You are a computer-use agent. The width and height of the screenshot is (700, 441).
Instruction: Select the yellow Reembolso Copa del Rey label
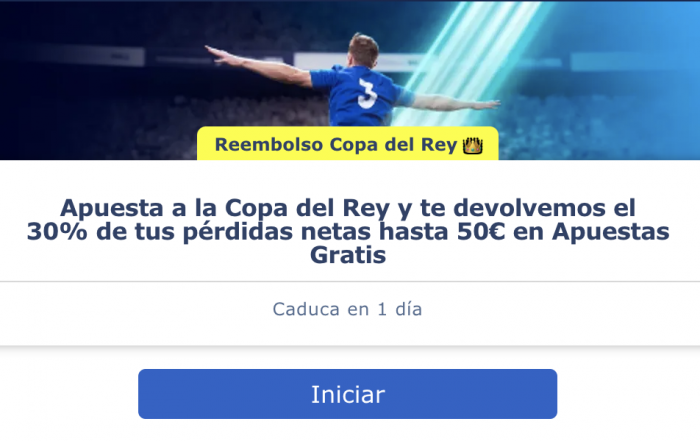click(x=348, y=143)
